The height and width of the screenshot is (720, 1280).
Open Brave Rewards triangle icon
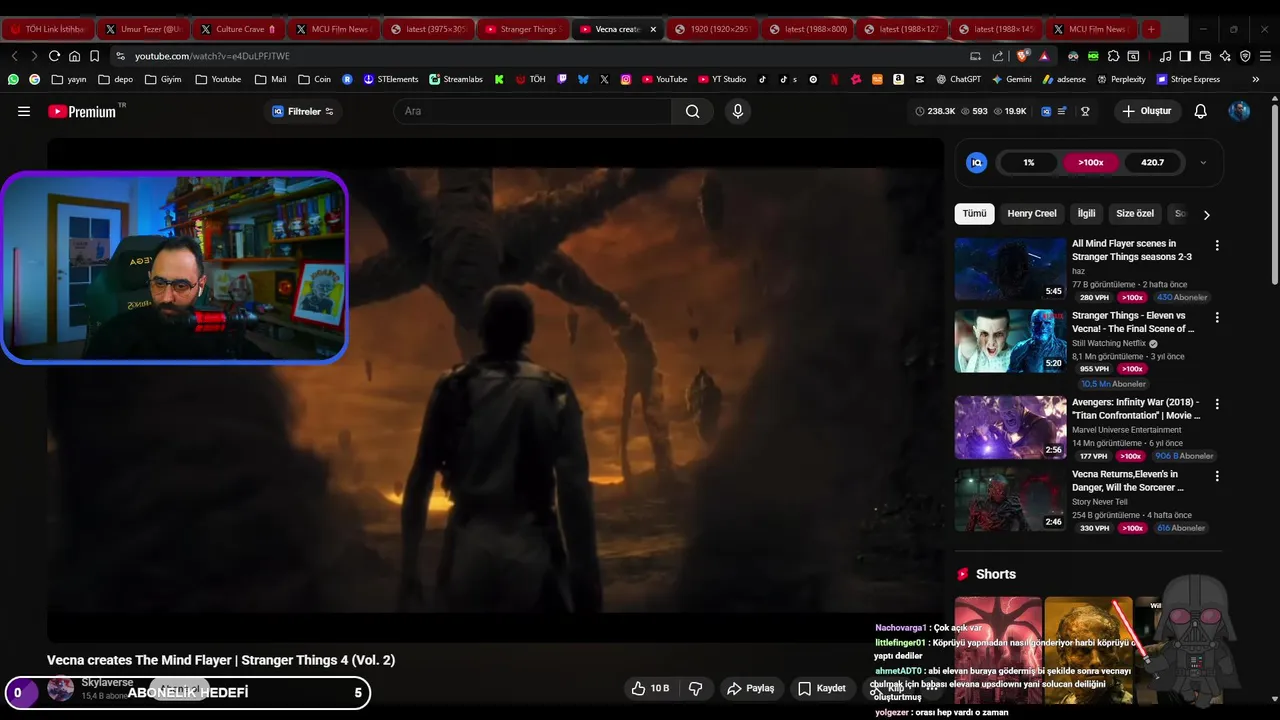(1044, 56)
